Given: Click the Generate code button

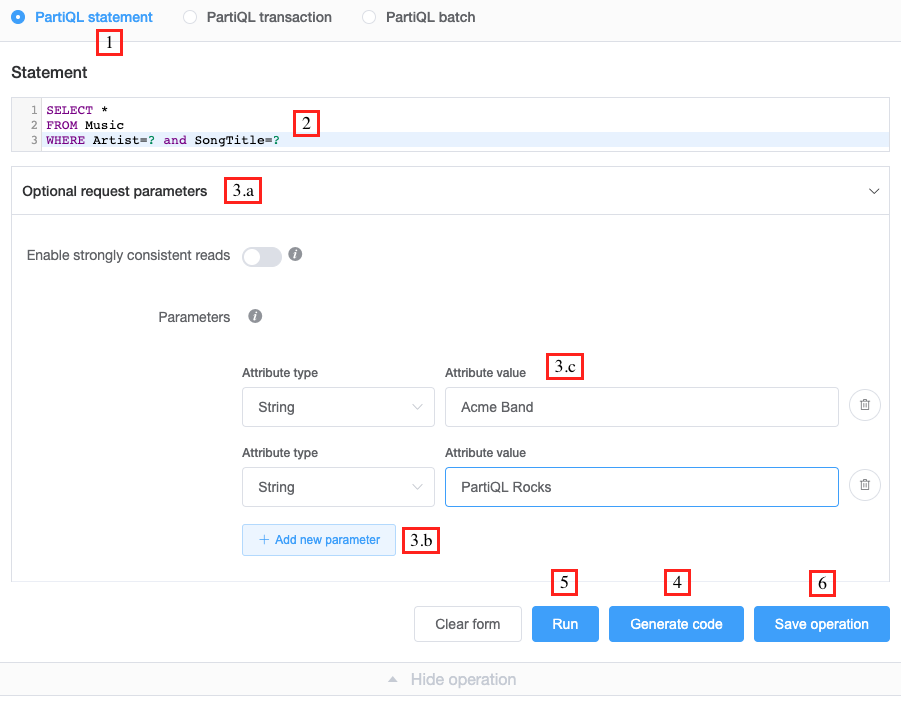Looking at the screenshot, I should 676,623.
